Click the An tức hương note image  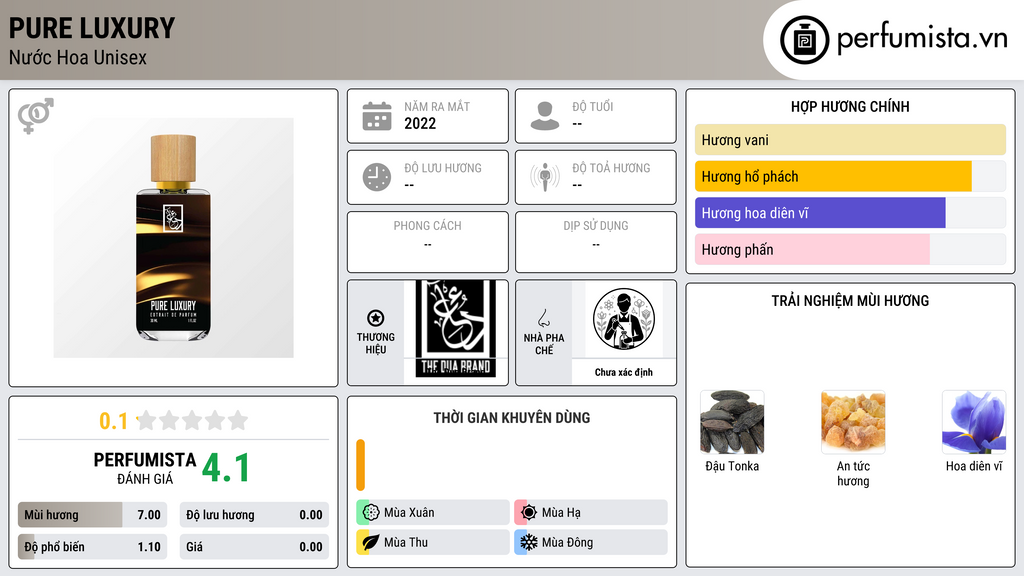click(x=853, y=422)
